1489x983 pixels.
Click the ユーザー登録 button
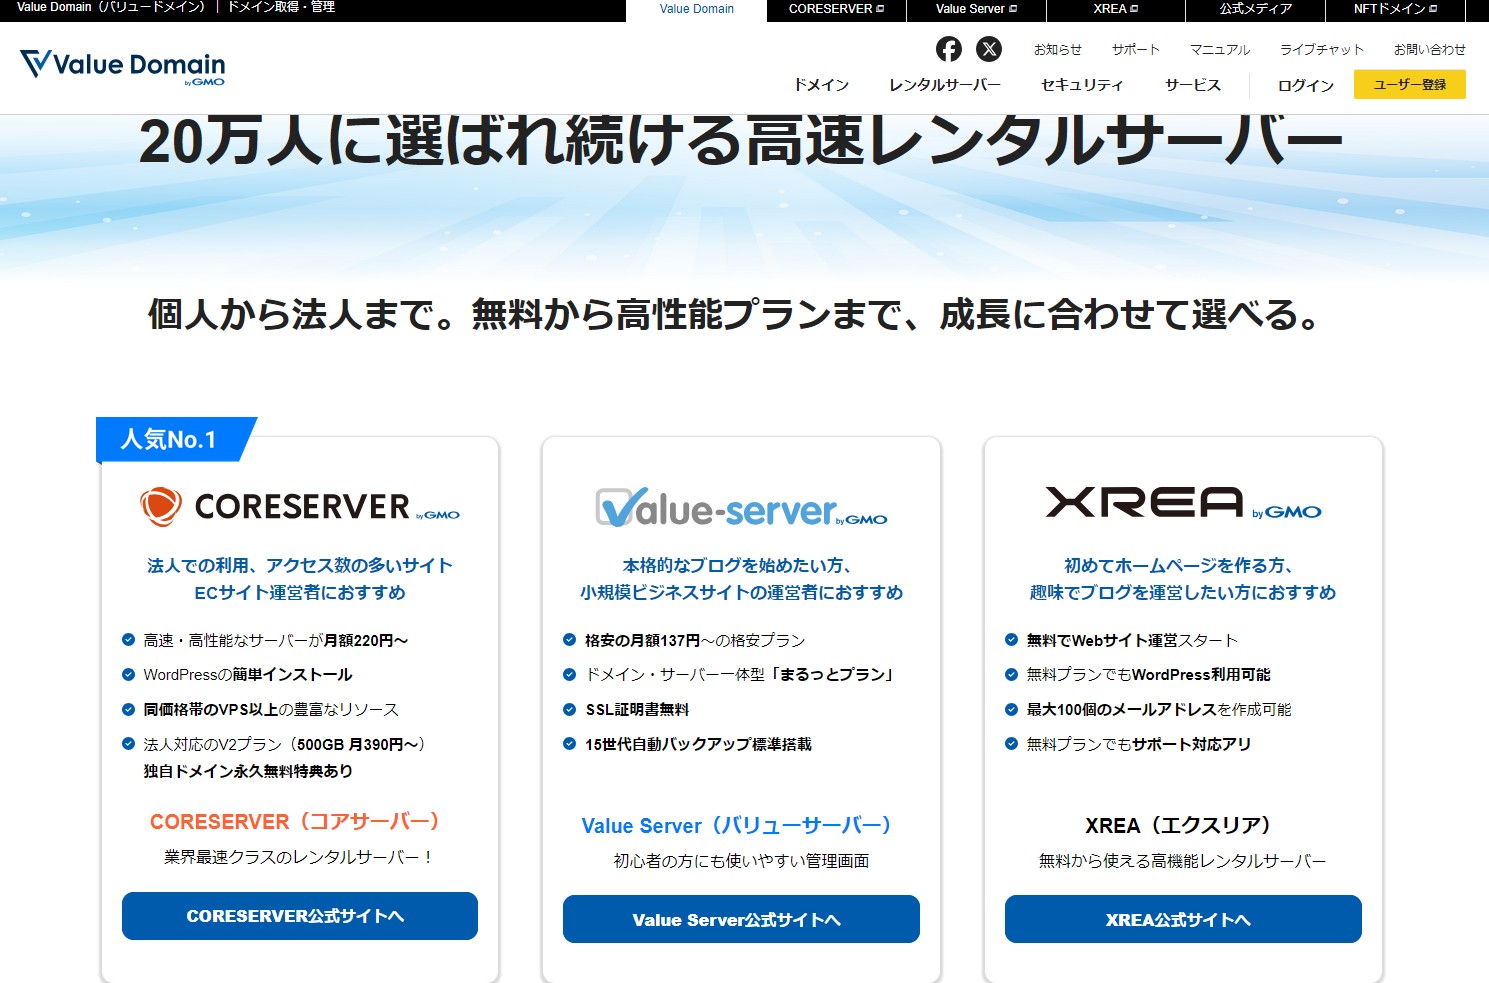(x=1409, y=84)
